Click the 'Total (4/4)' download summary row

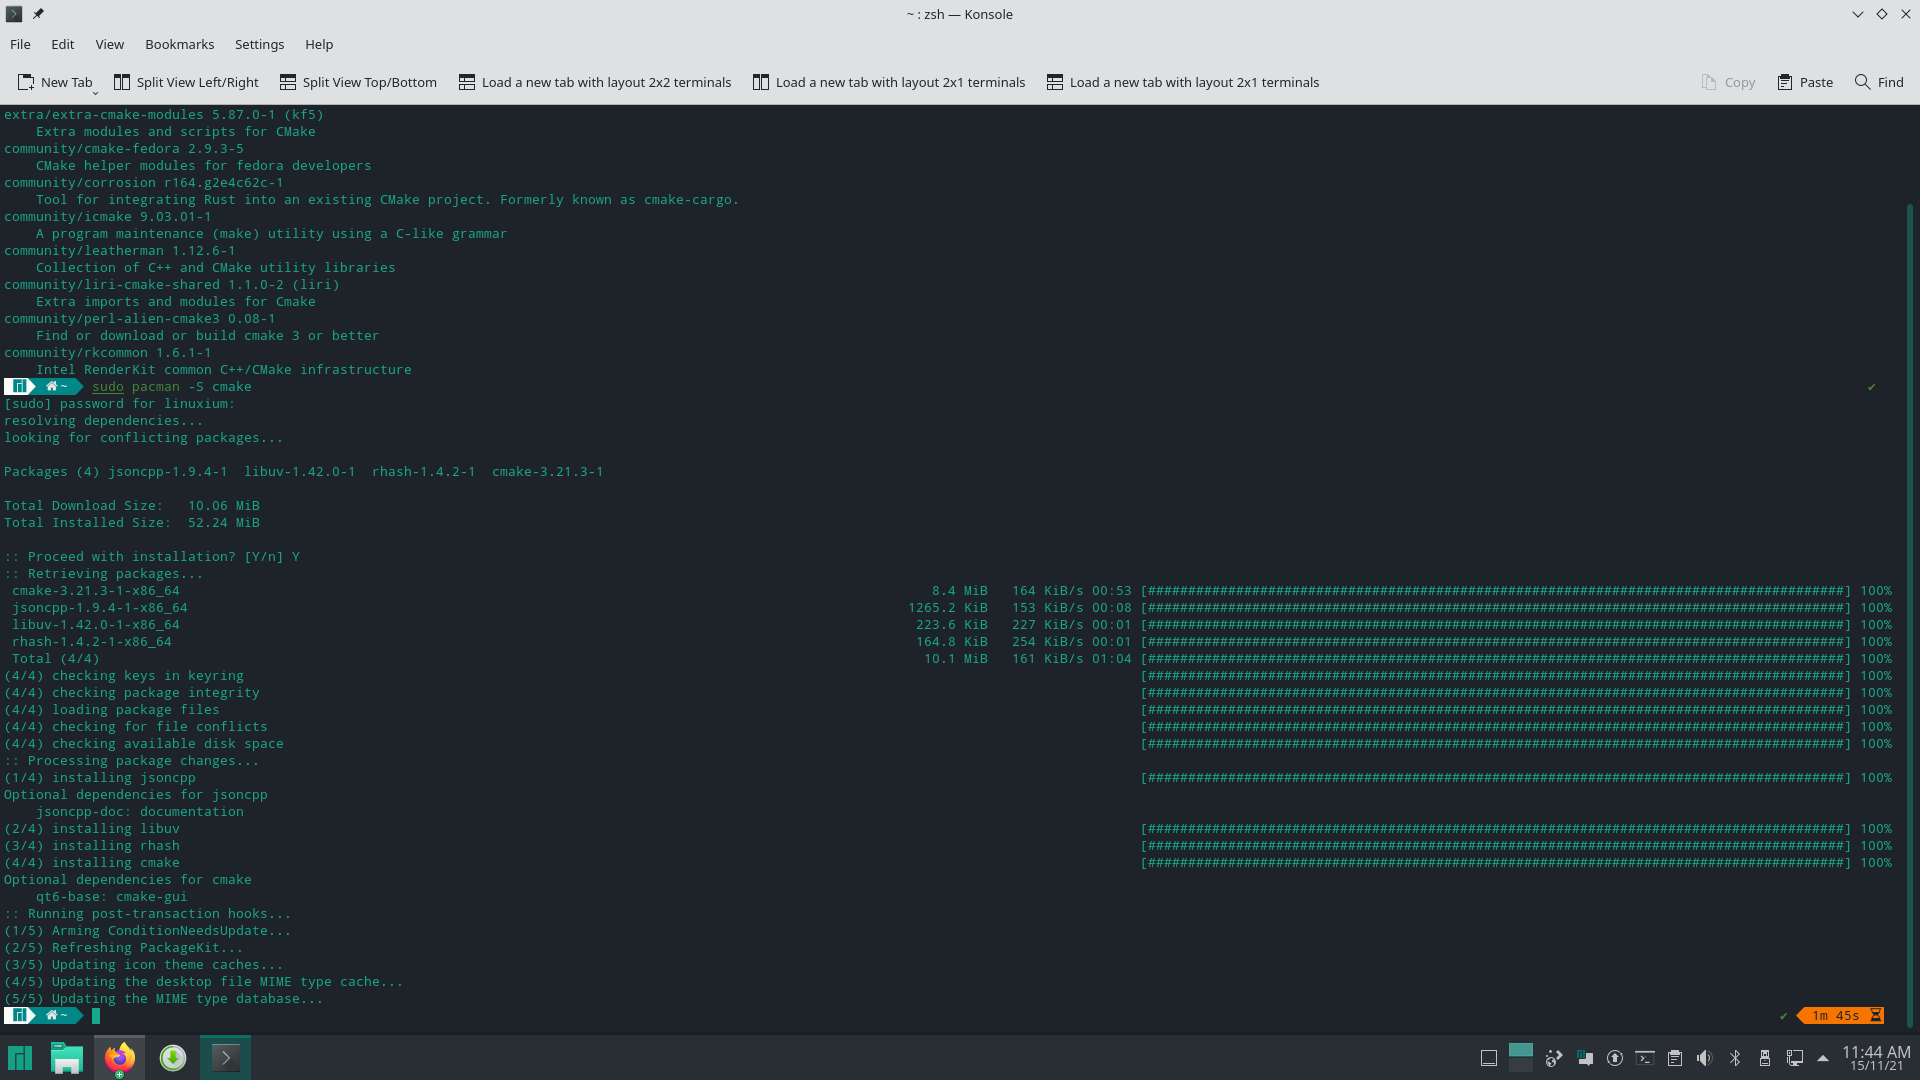click(950, 658)
